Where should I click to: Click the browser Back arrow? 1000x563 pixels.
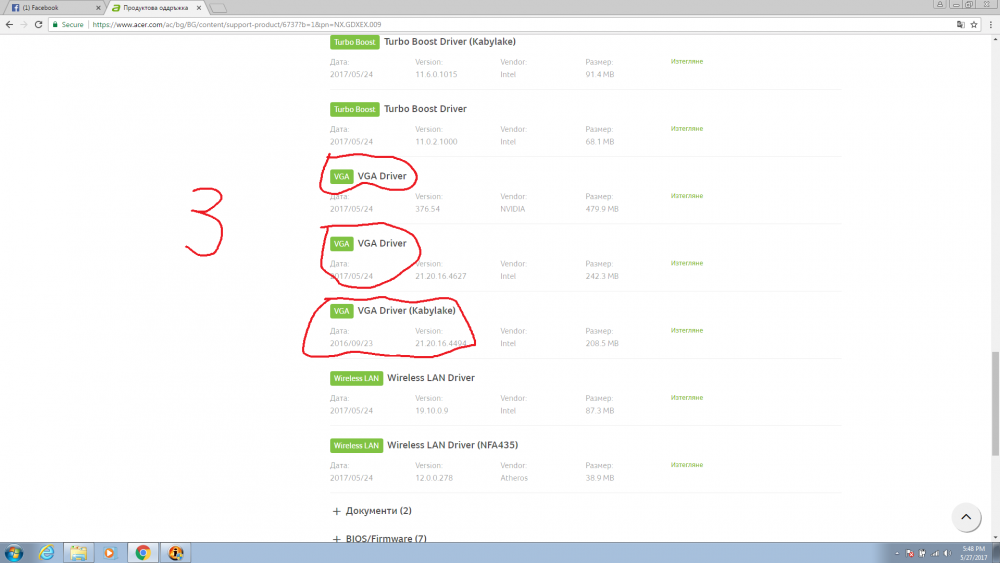[x=9, y=24]
